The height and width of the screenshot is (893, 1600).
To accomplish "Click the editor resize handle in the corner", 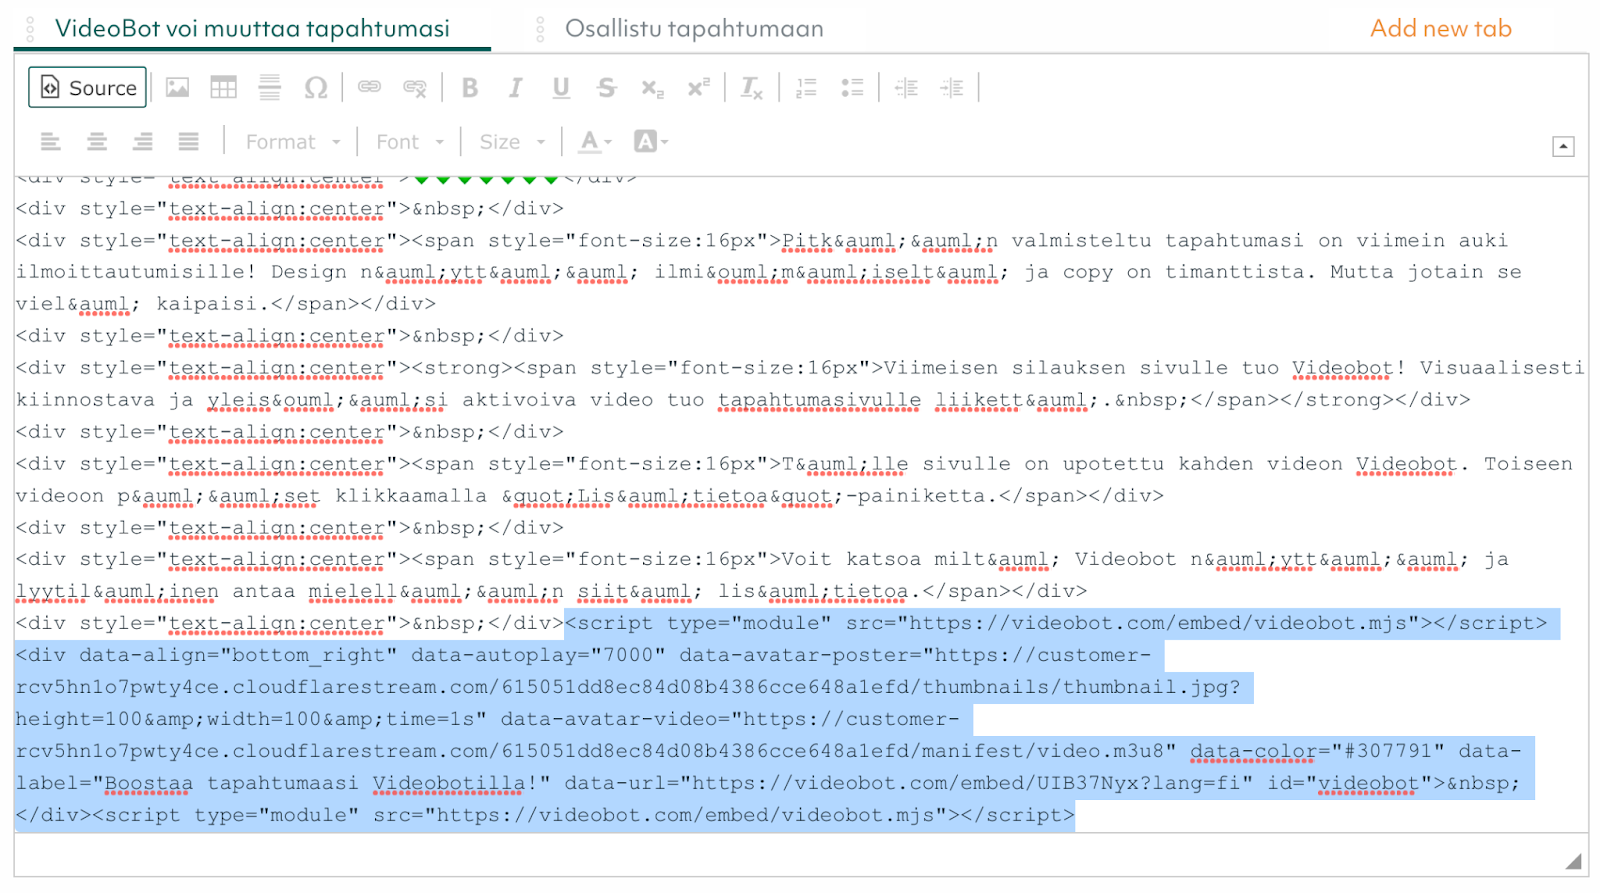I will tap(1573, 861).
